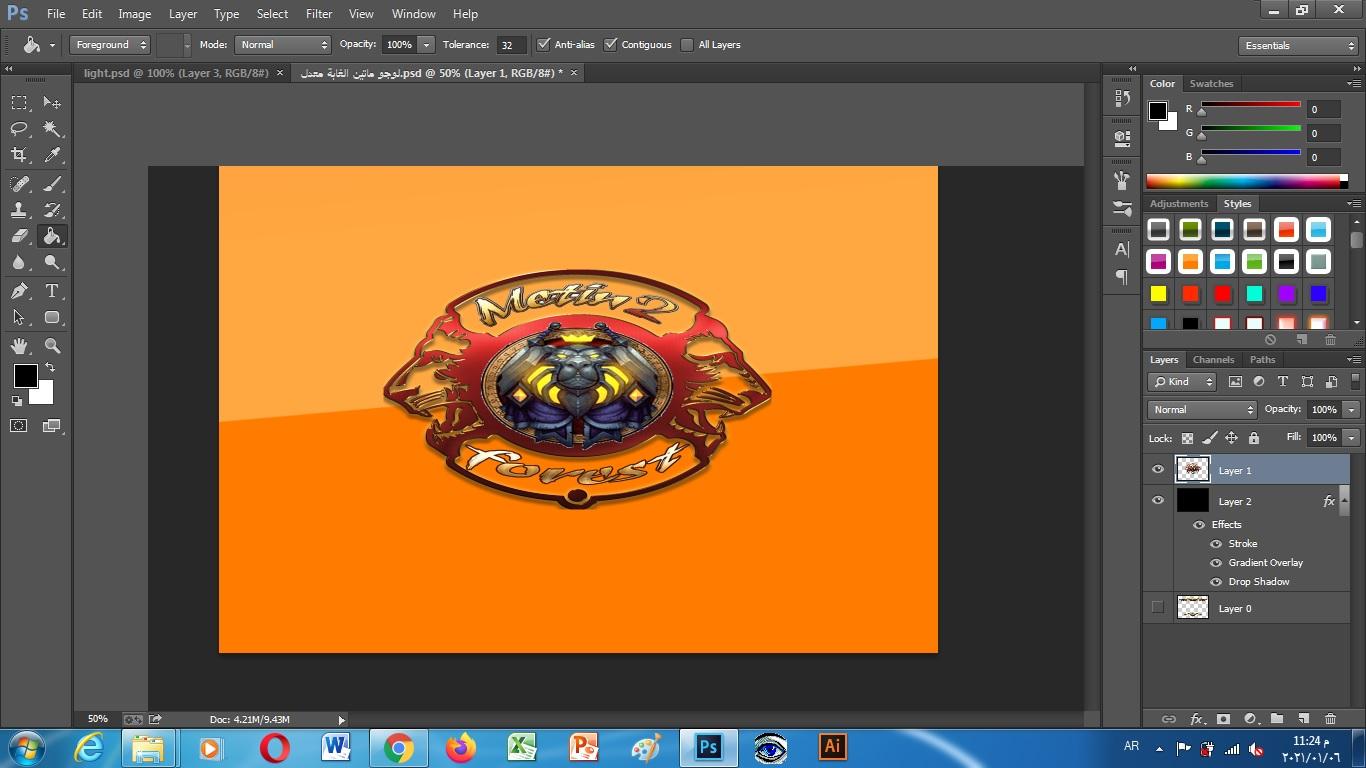The height and width of the screenshot is (768, 1366).
Task: Open the Layer menu
Action: [183, 14]
